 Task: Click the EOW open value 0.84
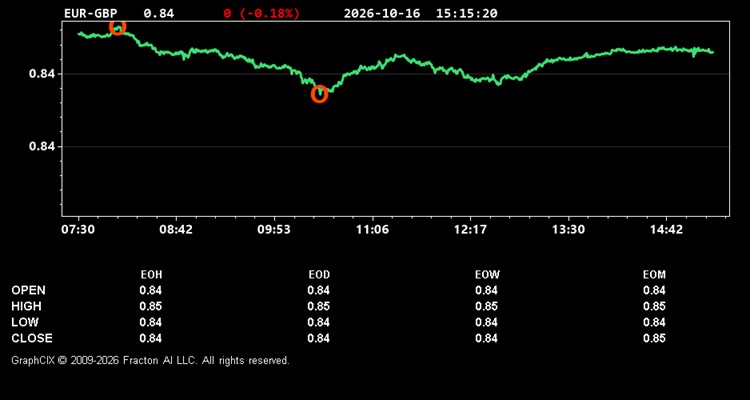(x=486, y=290)
